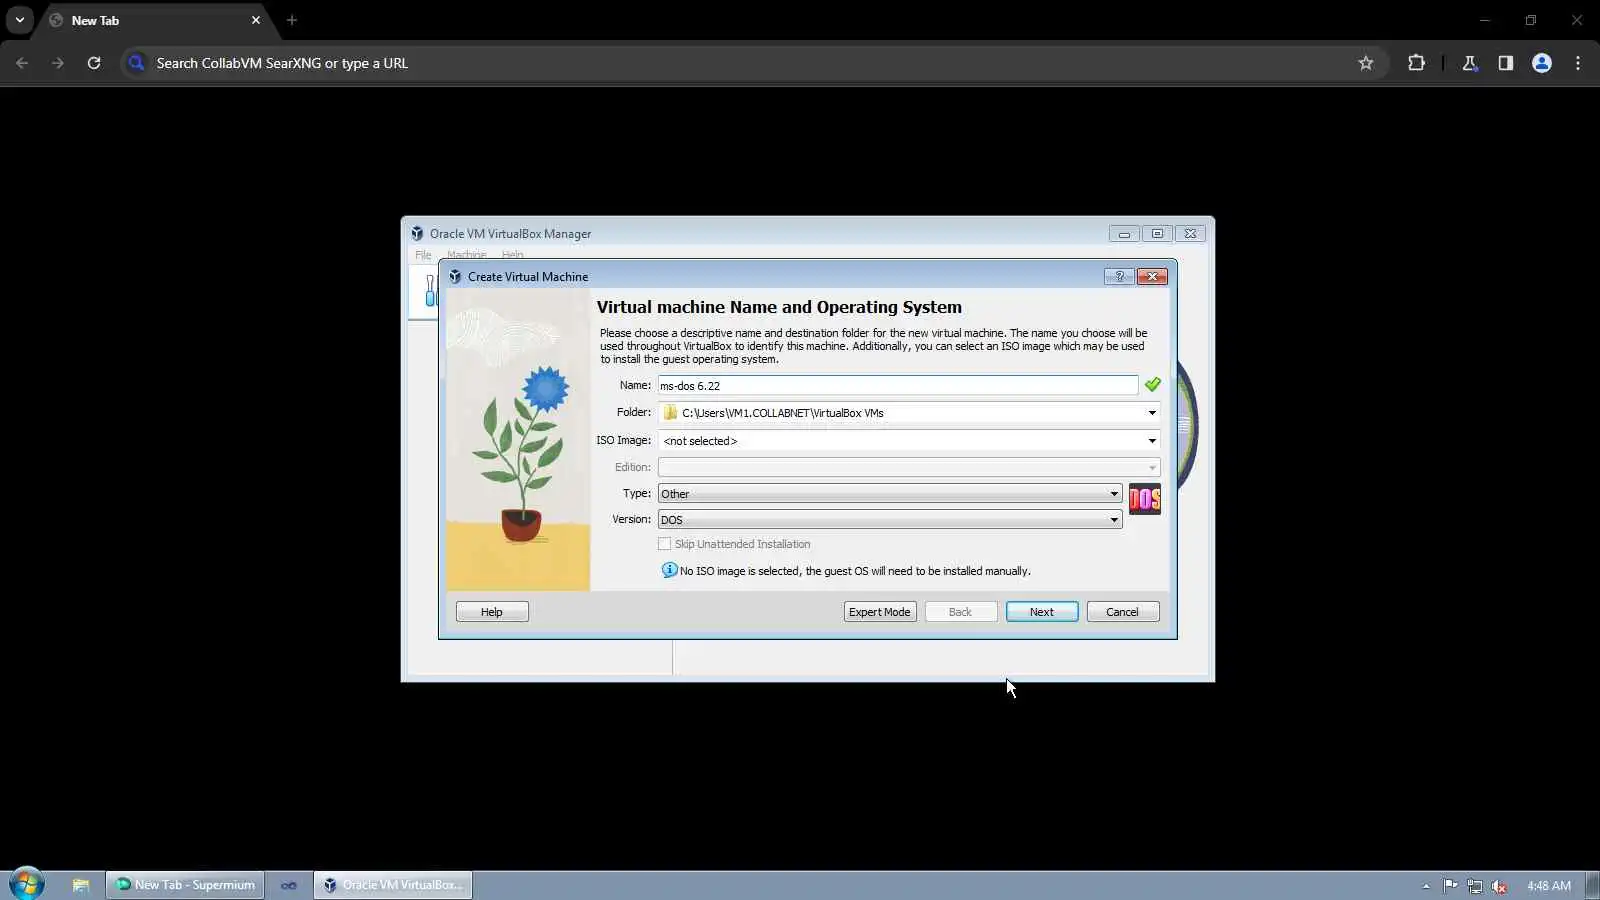Click the Chrome Labs flask icon
Screen dimensions: 1600x900
(1469, 63)
